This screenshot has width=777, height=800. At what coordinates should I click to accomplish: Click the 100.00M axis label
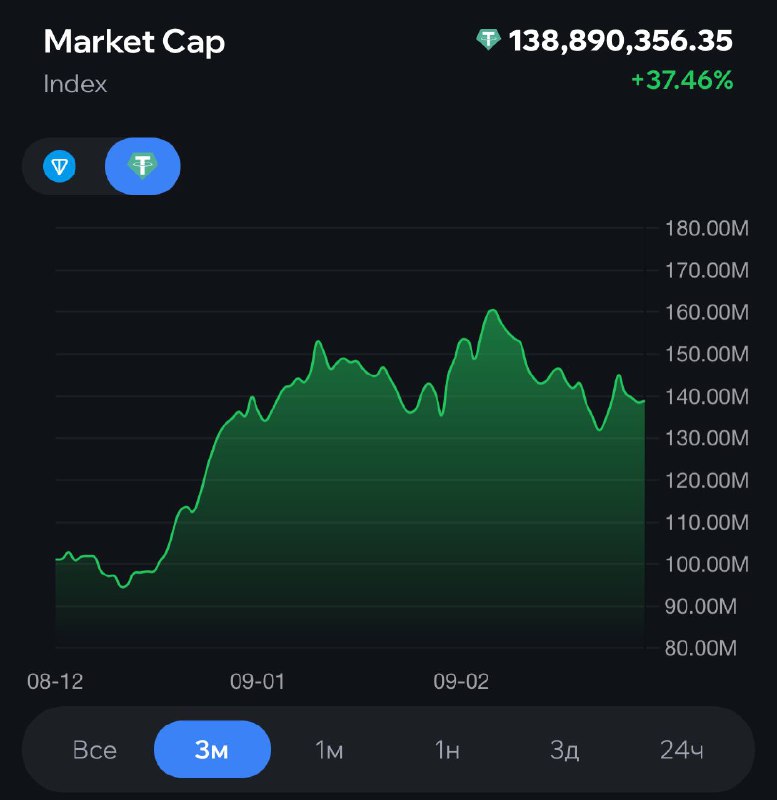click(706, 564)
